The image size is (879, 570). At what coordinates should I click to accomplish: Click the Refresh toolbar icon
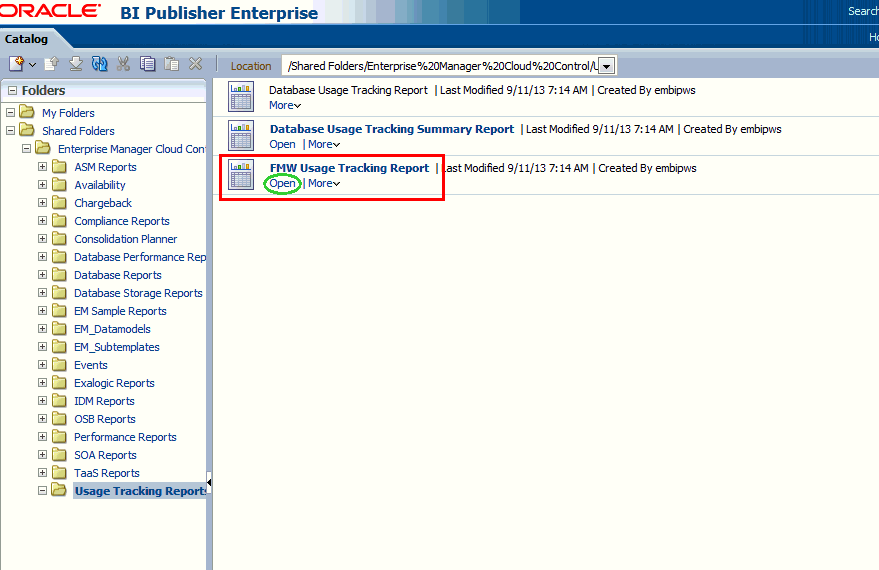pyautogui.click(x=100, y=64)
